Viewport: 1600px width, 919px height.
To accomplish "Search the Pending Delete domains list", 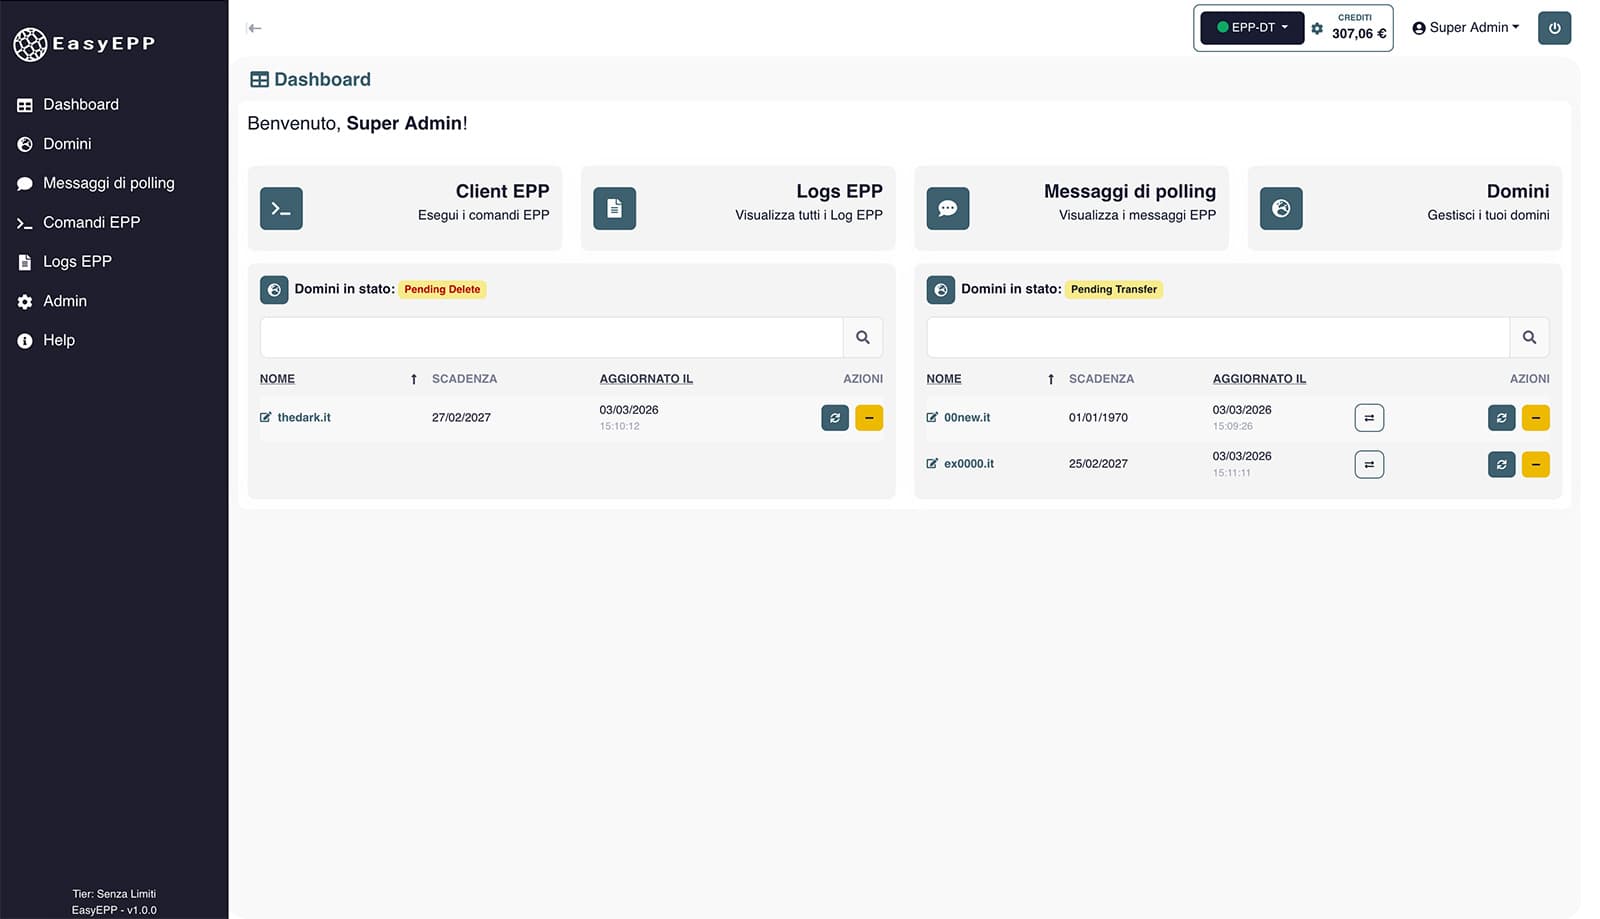I will (862, 338).
